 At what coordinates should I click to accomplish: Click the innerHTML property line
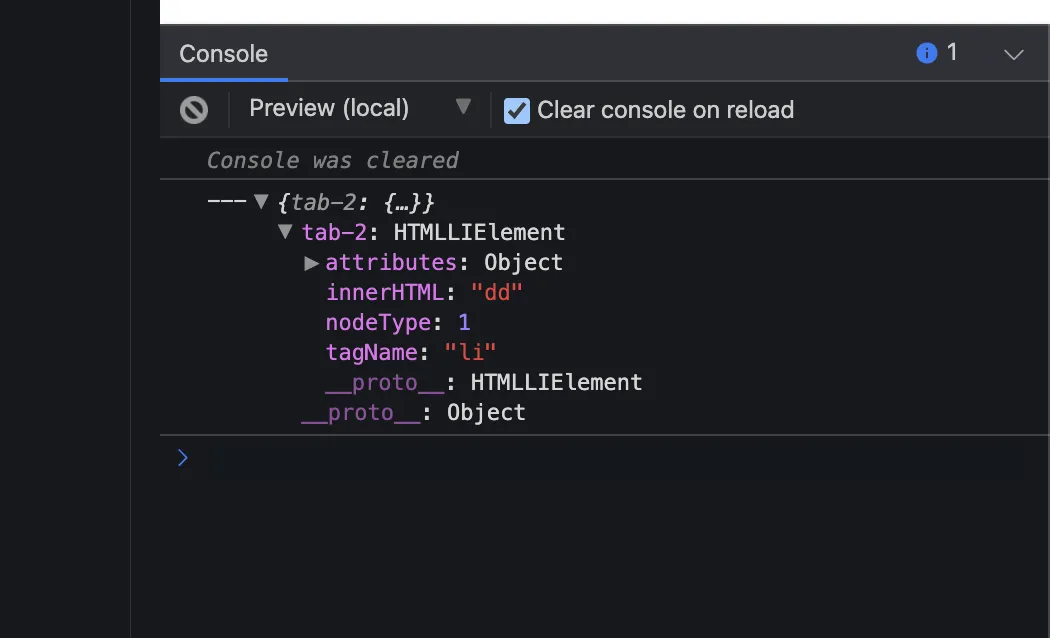[424, 293]
